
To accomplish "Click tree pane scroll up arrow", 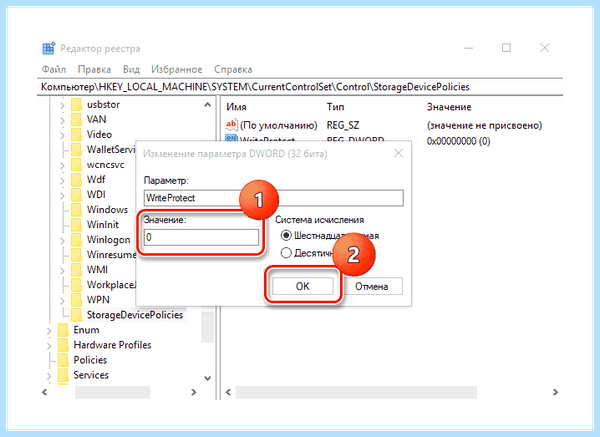I will pos(207,104).
